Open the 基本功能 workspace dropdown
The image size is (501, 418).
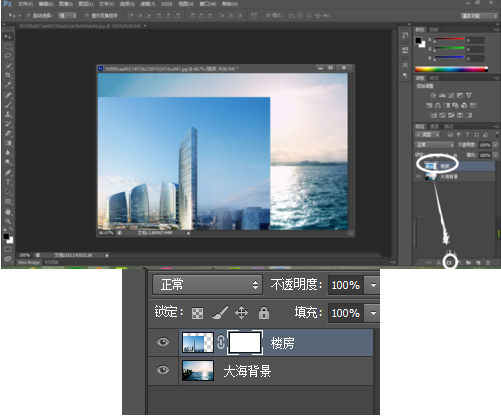(479, 16)
